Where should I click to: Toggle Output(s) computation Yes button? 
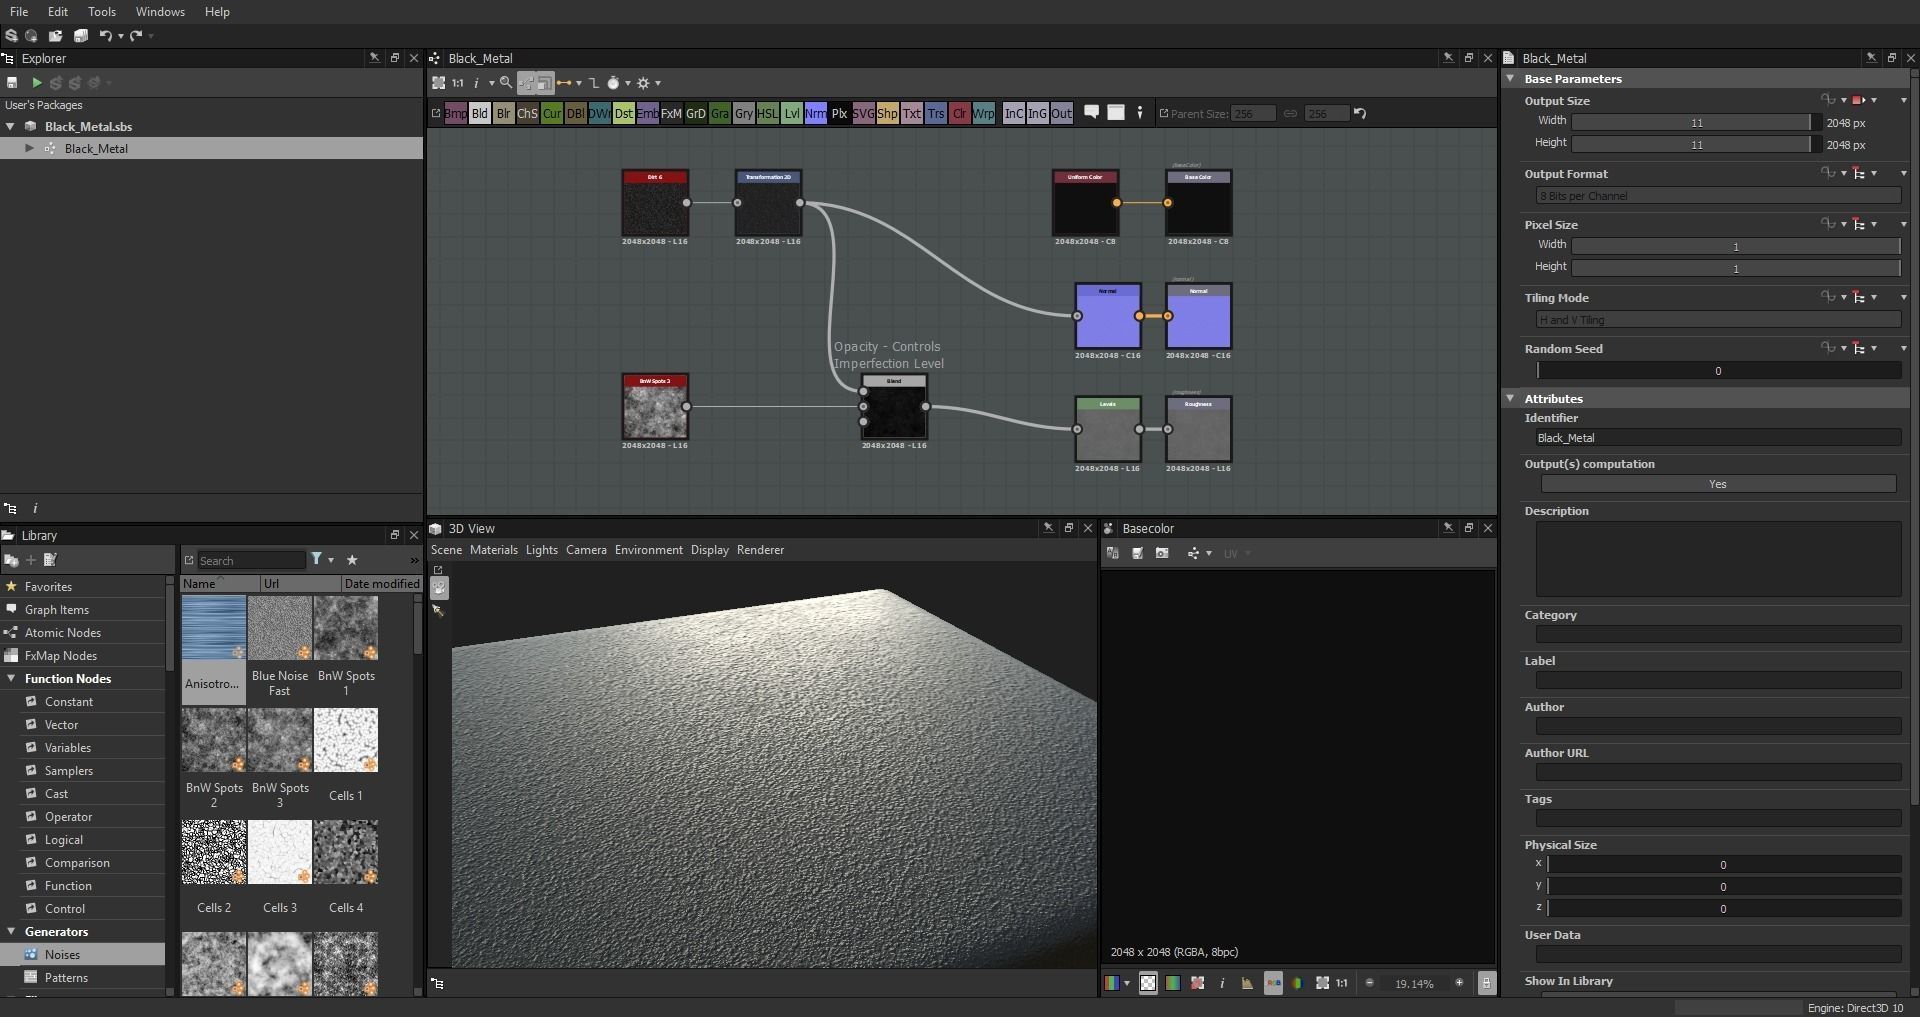click(x=1718, y=484)
